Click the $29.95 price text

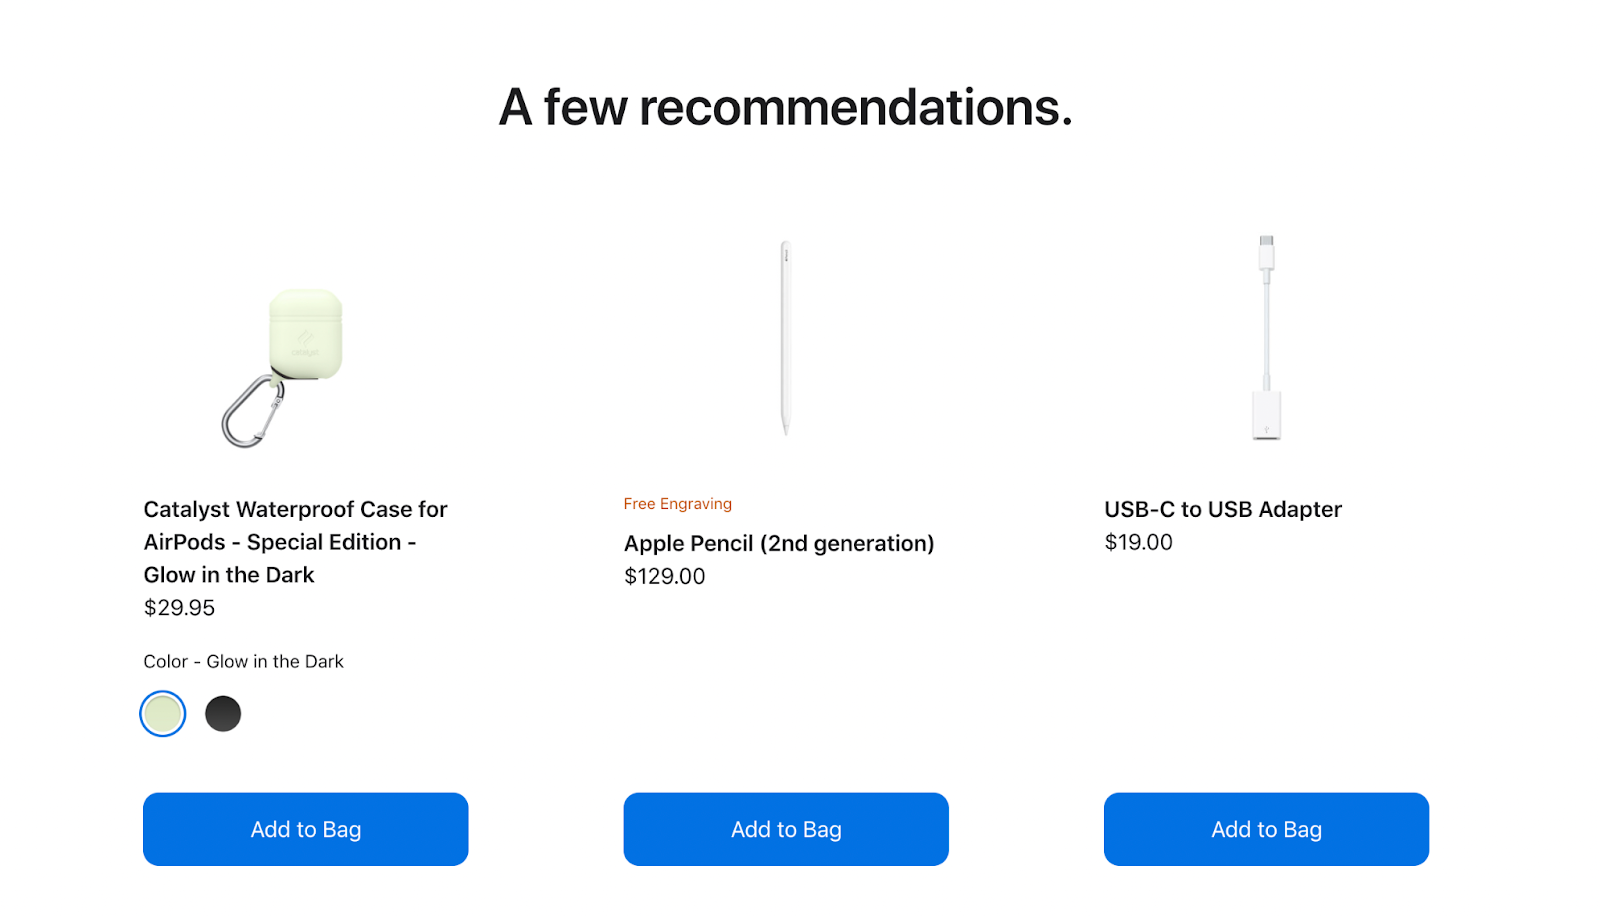point(179,608)
